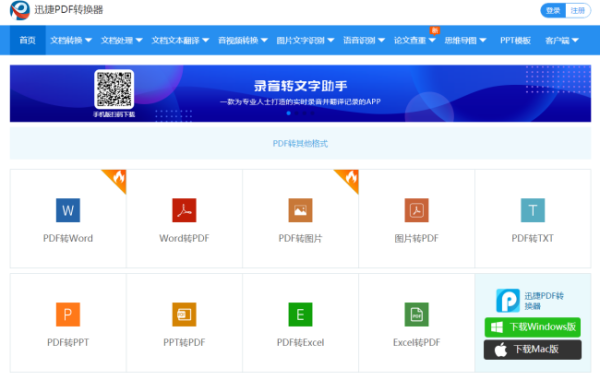The height and width of the screenshot is (380, 600).
Task: Open the PDF转Word blue W icon
Action: click(x=68, y=210)
